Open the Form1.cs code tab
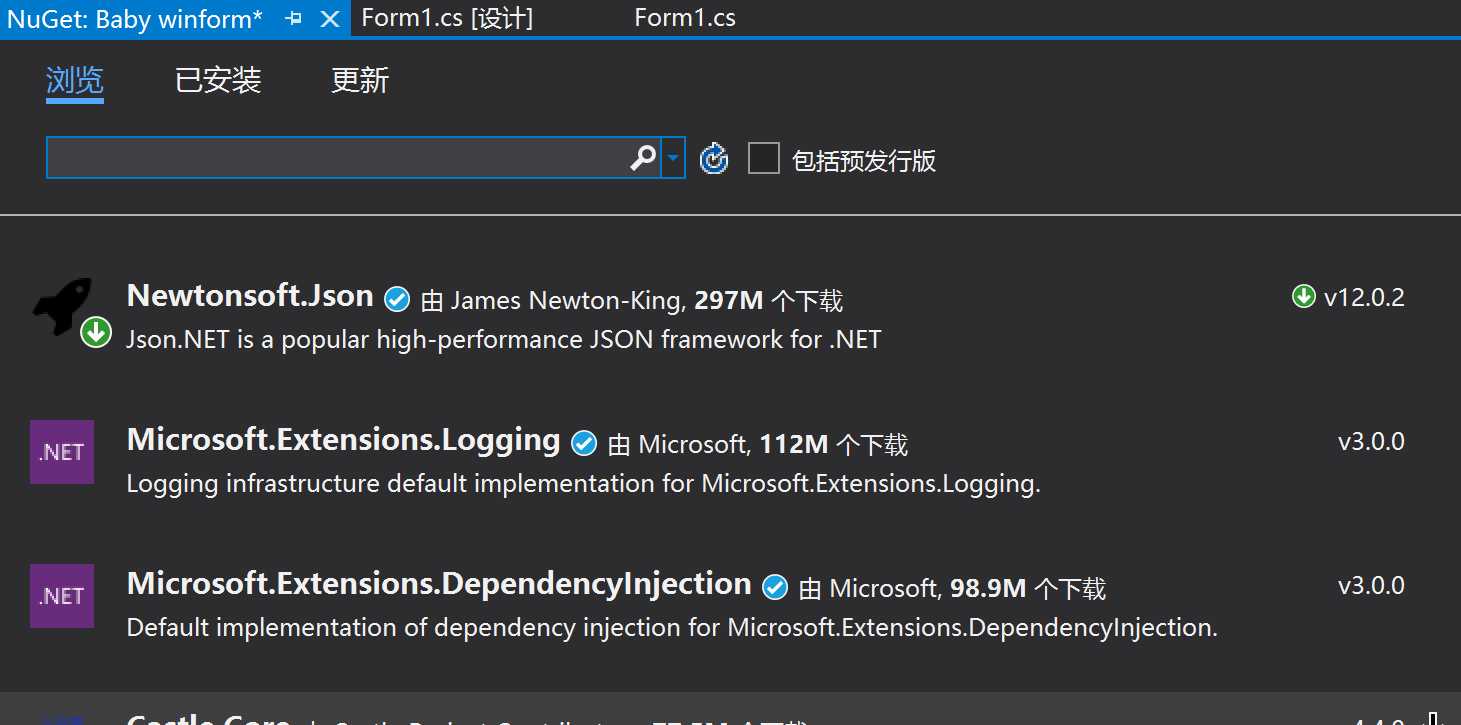The height and width of the screenshot is (725, 1461). coord(685,18)
